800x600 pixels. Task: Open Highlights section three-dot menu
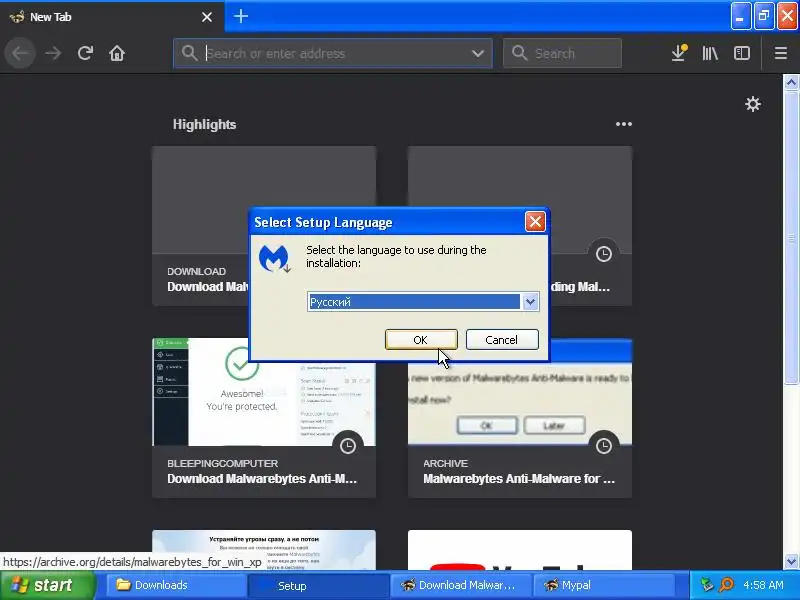click(x=623, y=124)
